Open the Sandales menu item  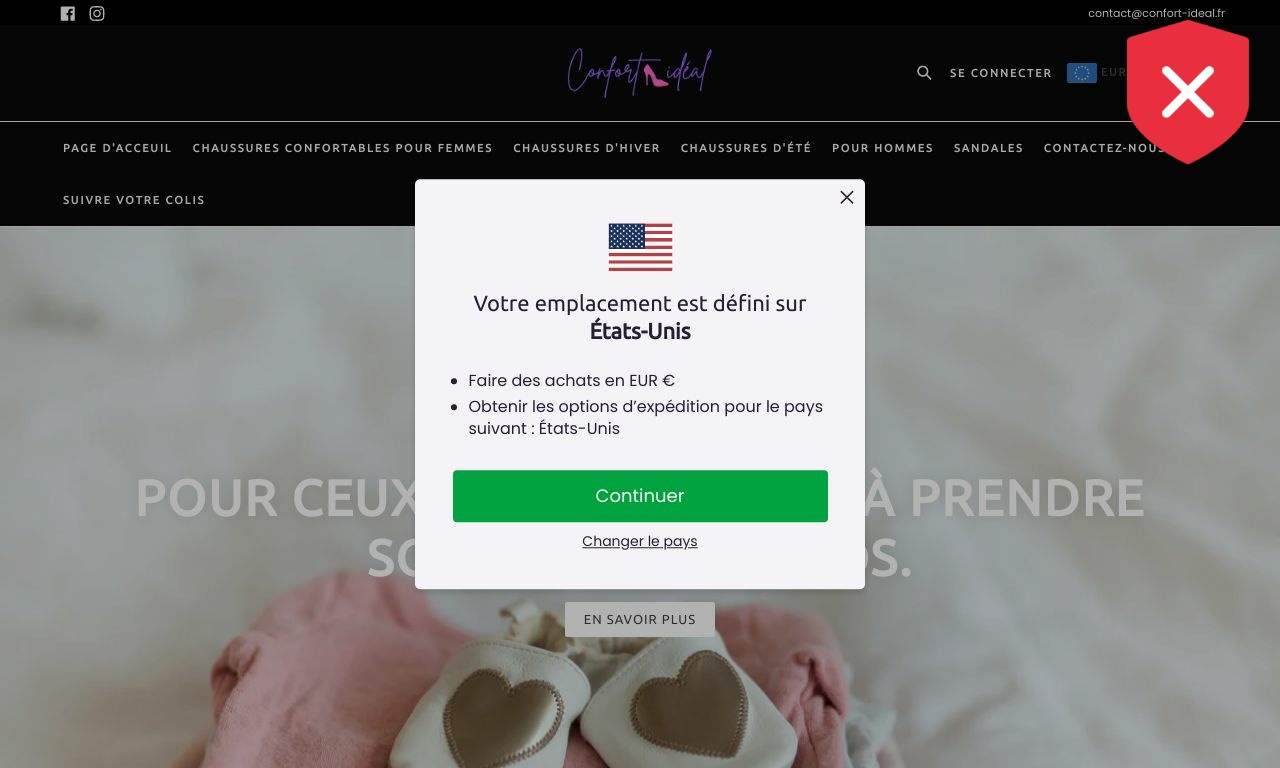(989, 148)
